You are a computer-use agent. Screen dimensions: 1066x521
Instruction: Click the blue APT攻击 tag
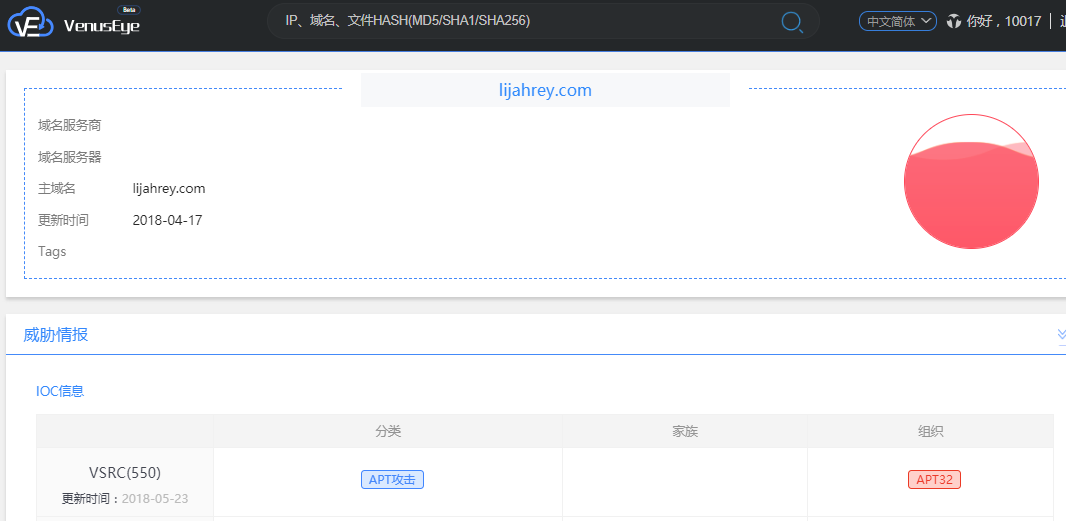[392, 480]
